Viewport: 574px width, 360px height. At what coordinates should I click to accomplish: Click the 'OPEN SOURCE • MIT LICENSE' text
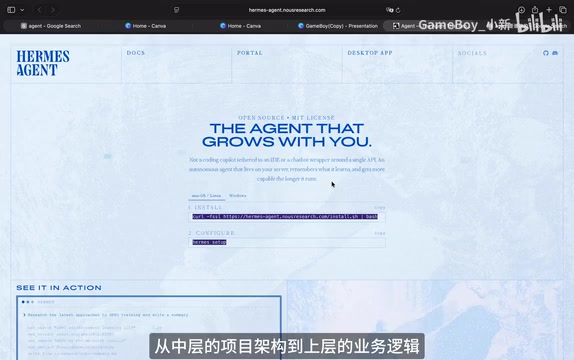287,118
